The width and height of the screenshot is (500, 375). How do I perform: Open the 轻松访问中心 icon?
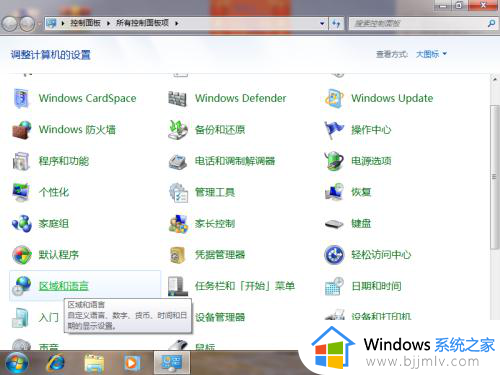click(x=334, y=255)
